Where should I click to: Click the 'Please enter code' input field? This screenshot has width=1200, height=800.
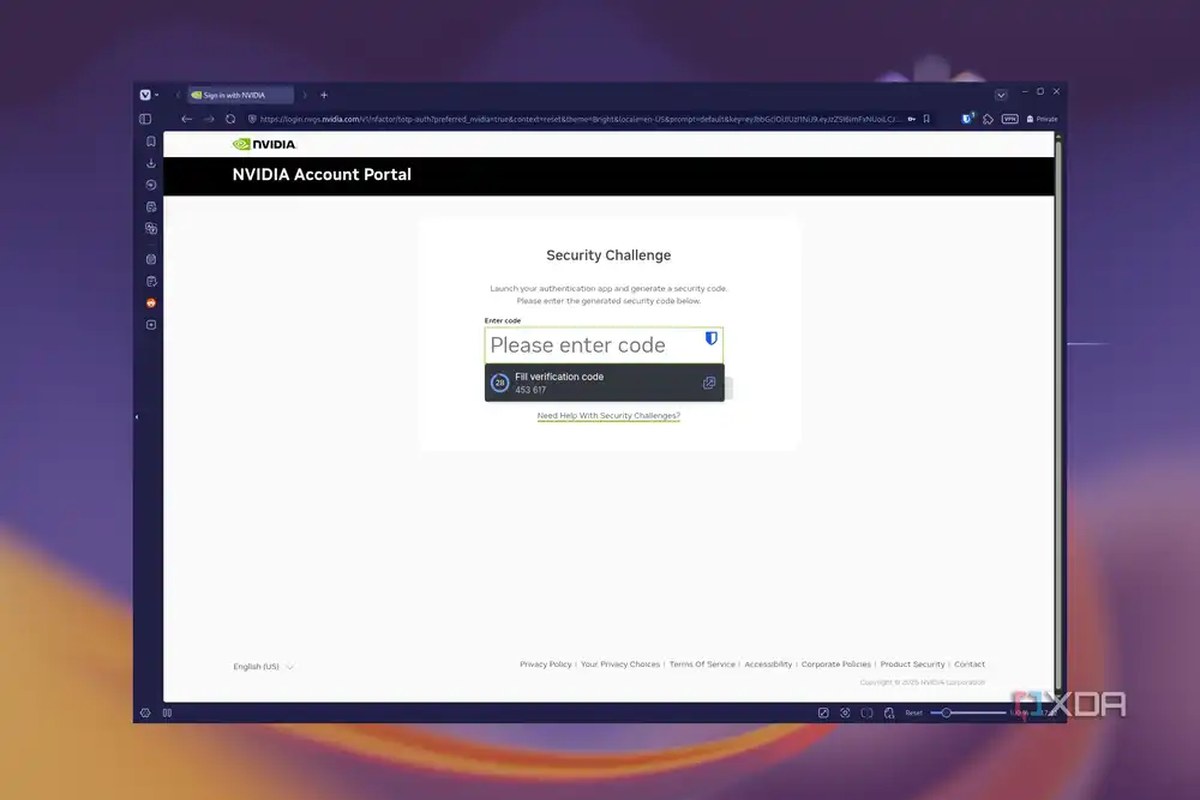pos(604,345)
